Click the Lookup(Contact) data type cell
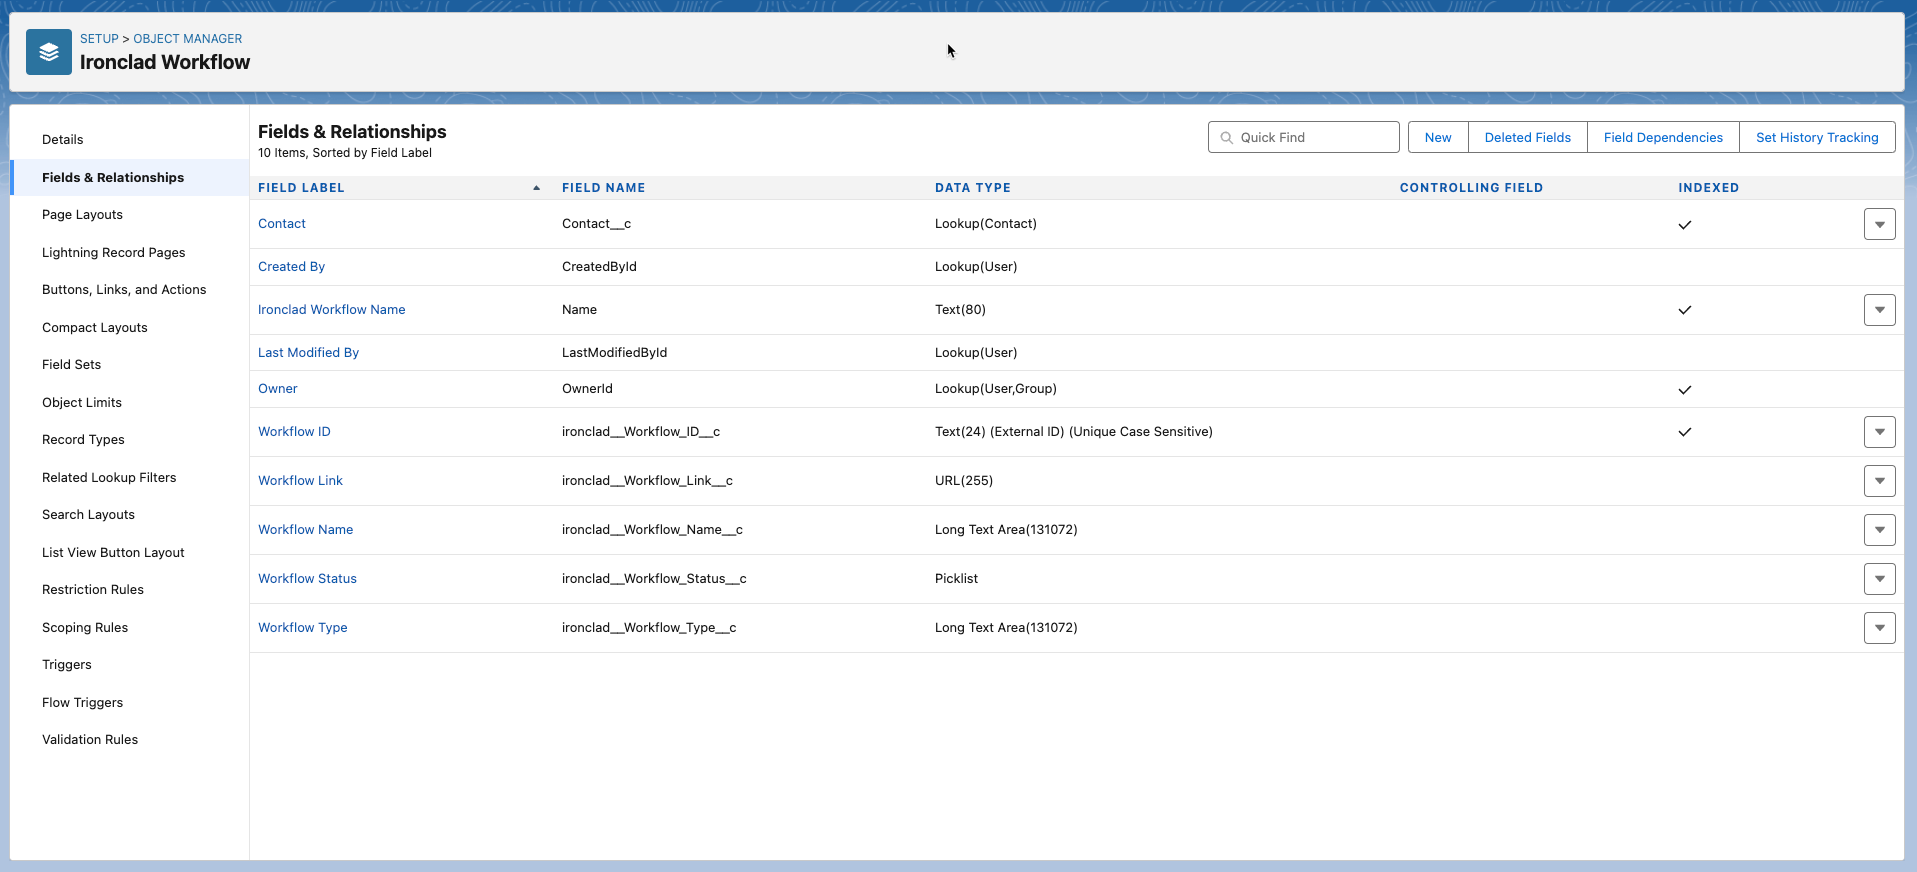The image size is (1917, 872). click(986, 224)
